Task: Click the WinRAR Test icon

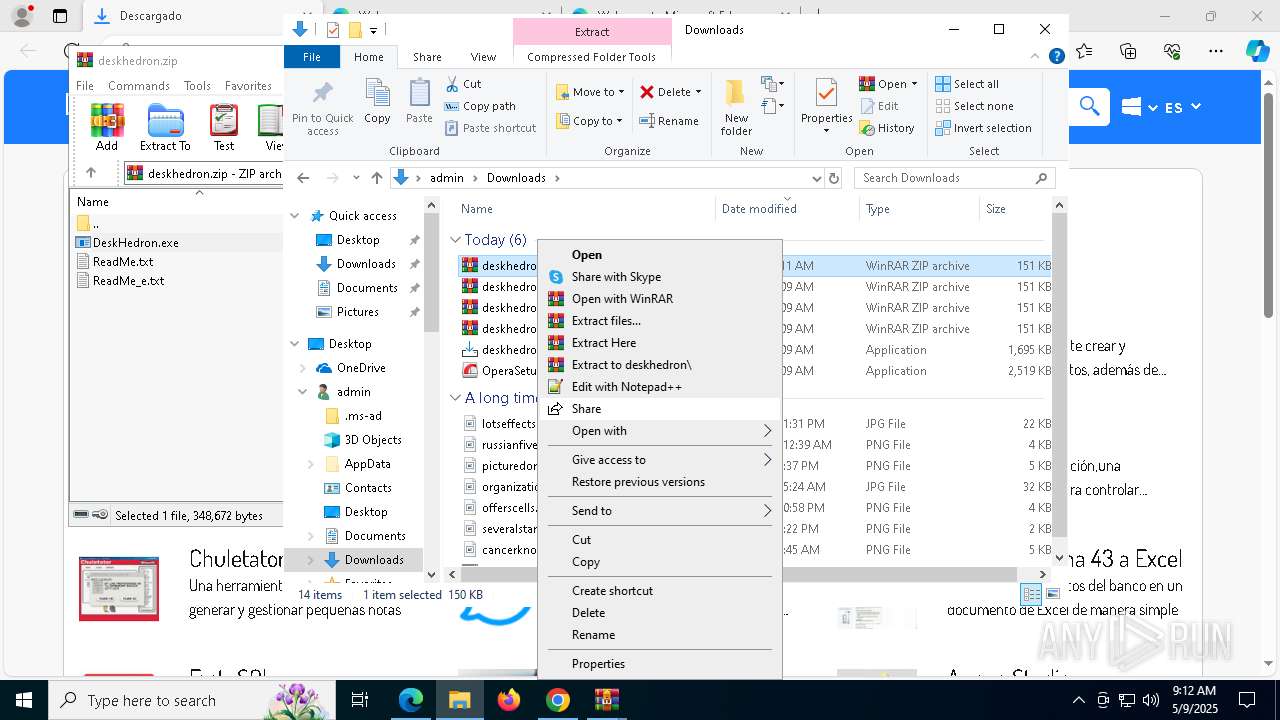Action: tap(224, 127)
